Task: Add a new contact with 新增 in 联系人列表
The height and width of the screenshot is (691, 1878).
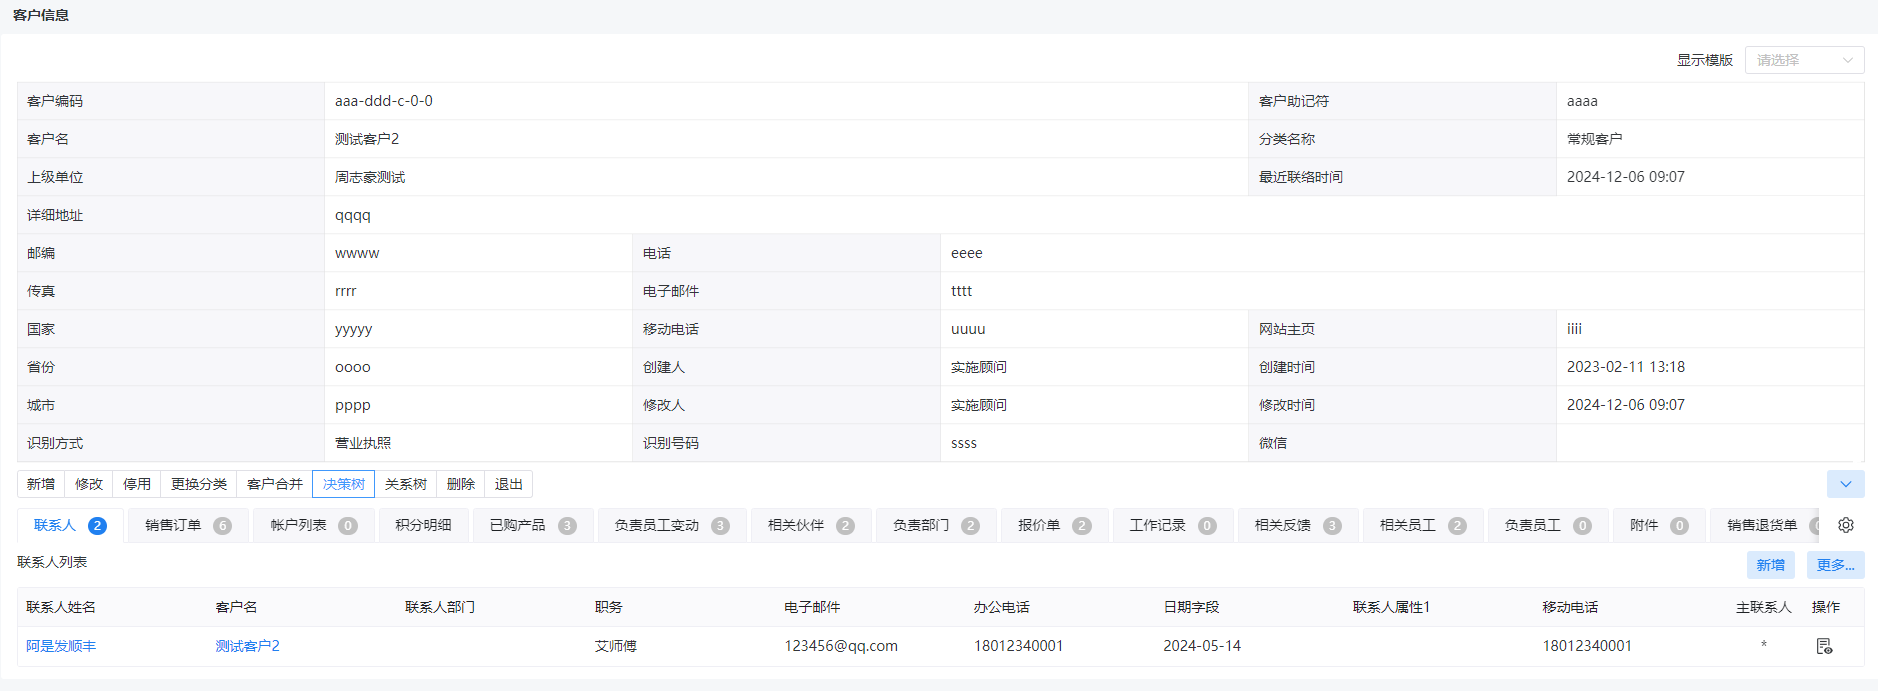Action: pyautogui.click(x=1770, y=565)
